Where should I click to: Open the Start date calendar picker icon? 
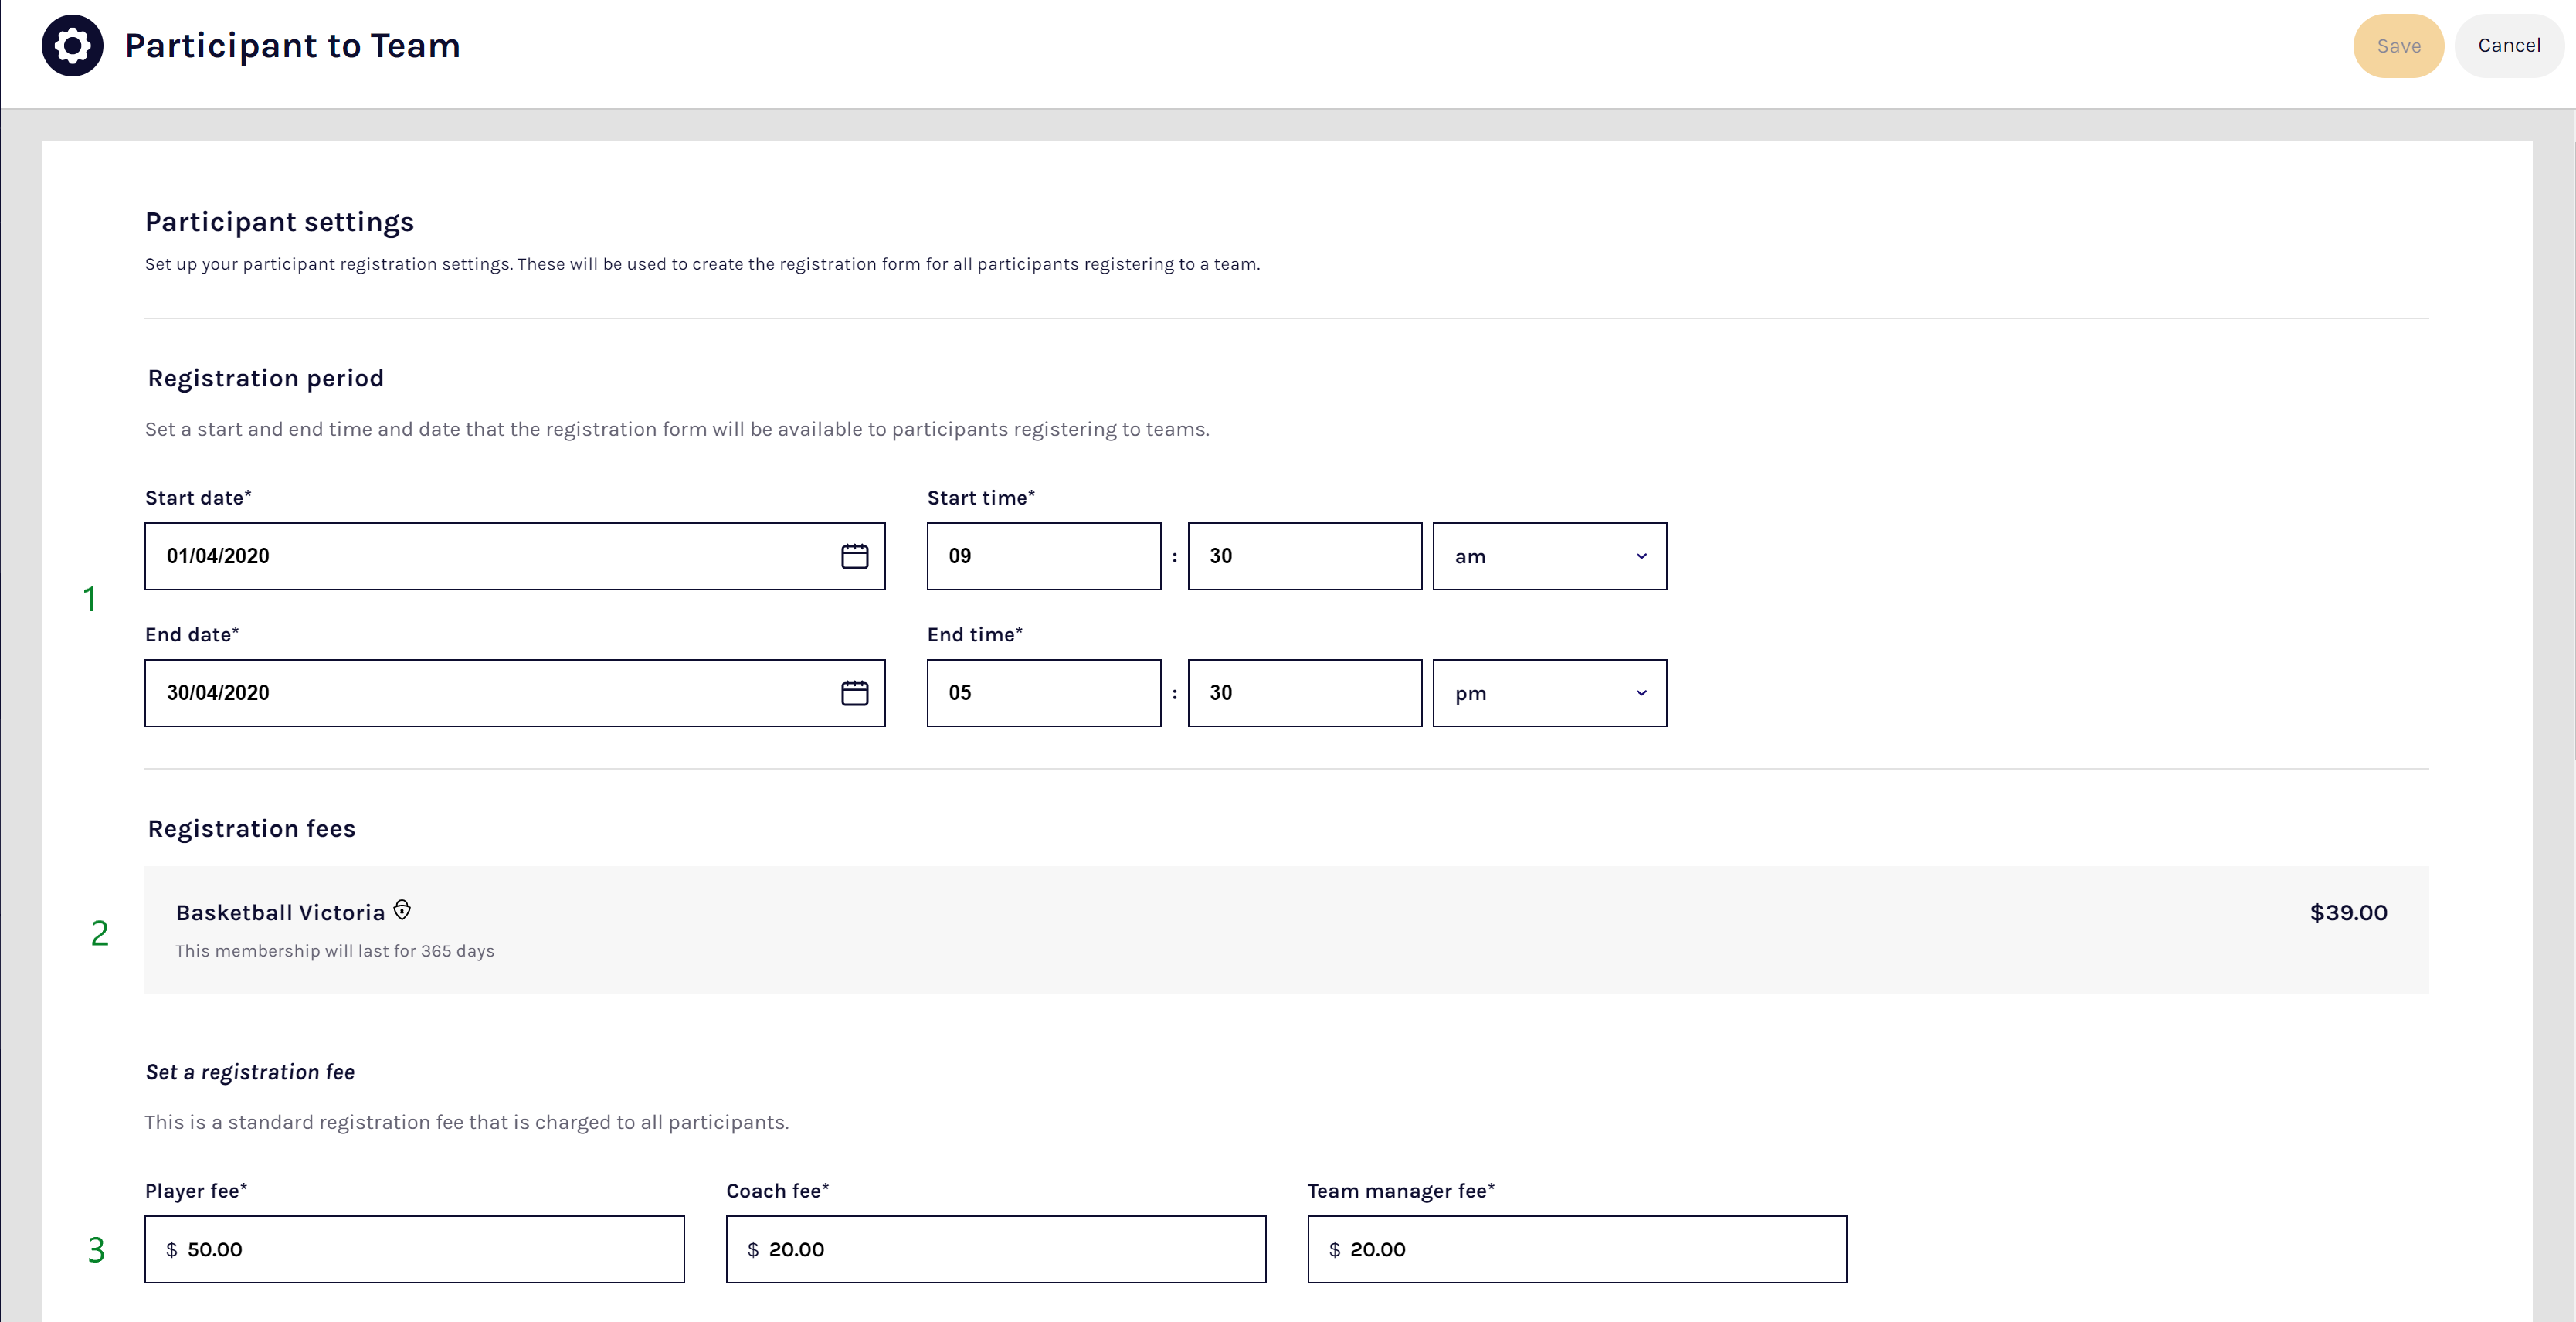854,556
